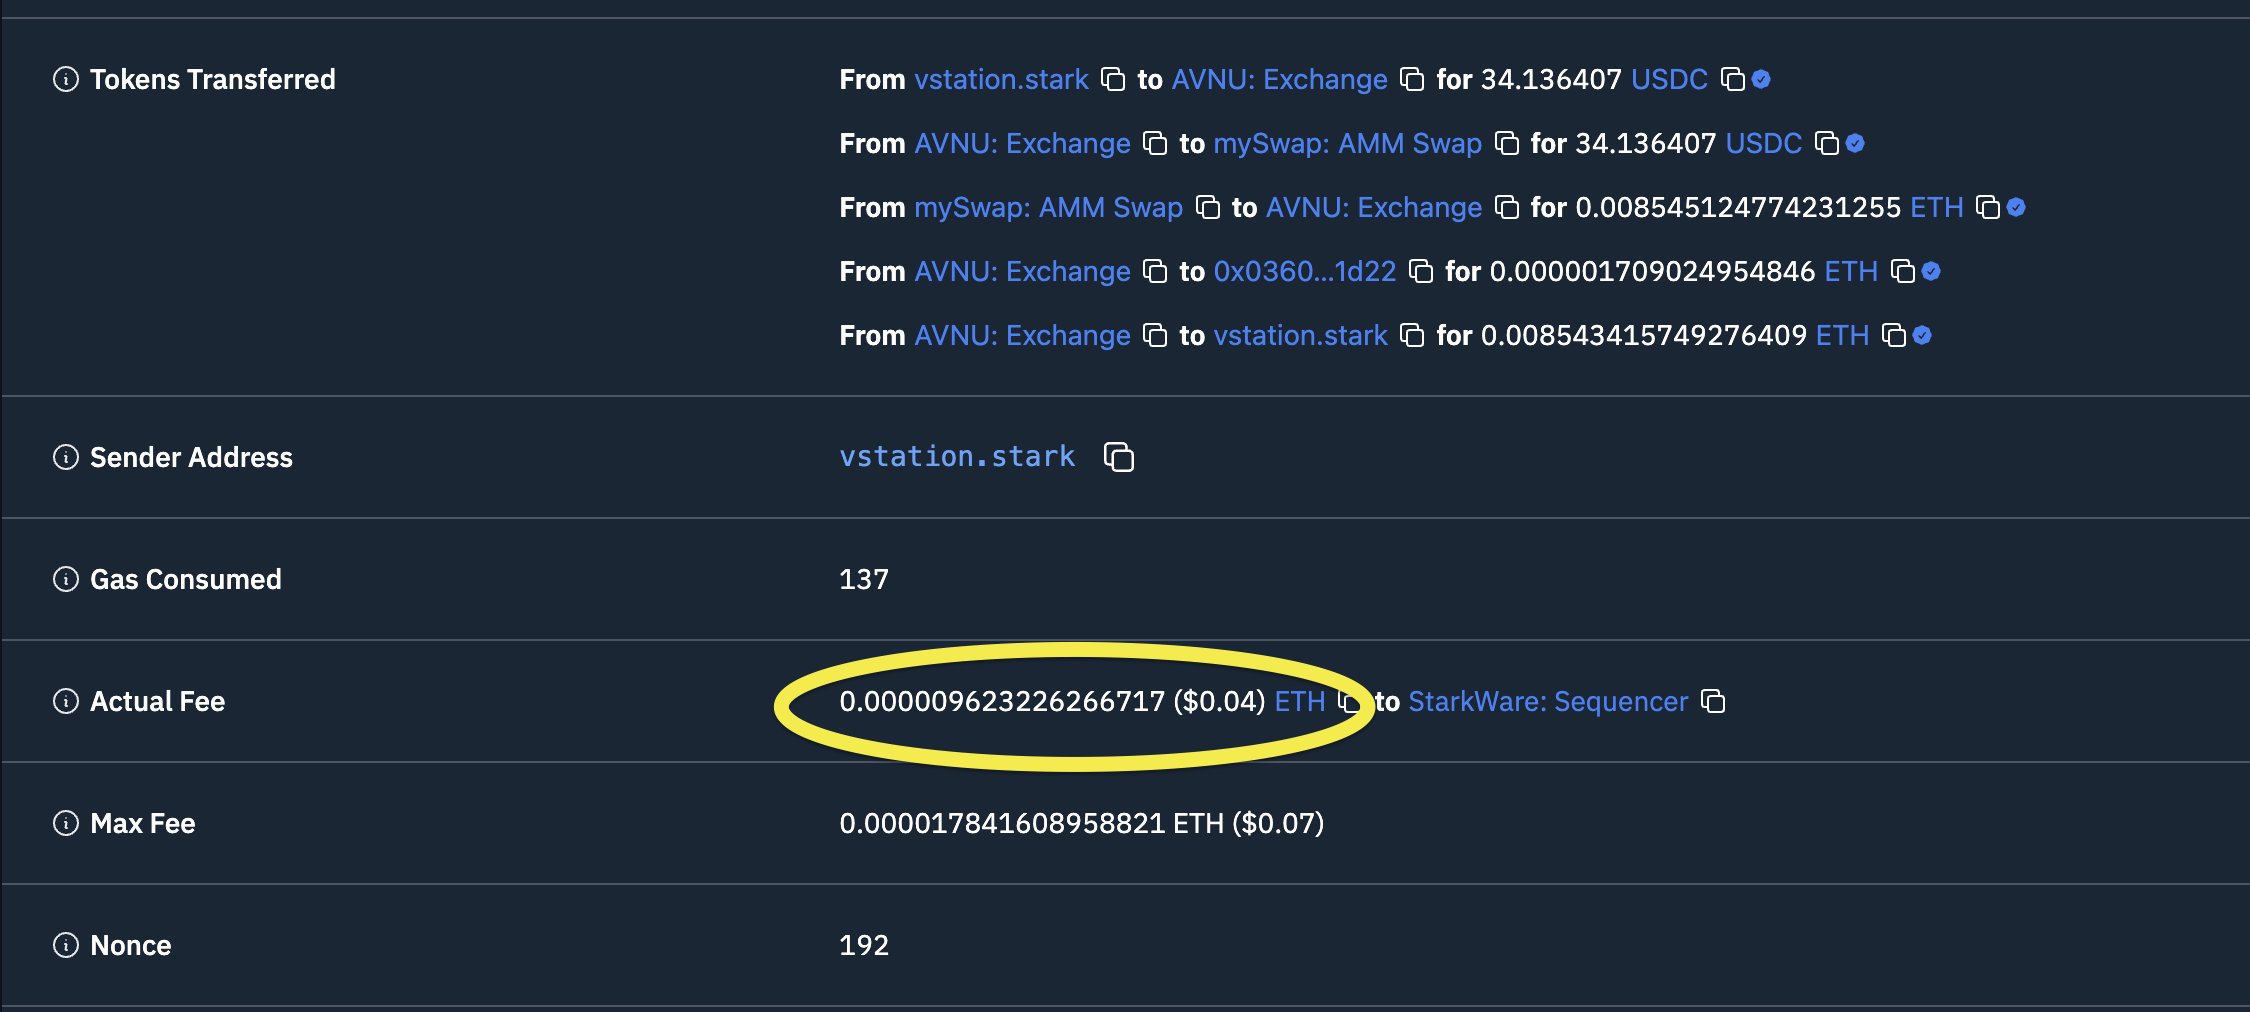Open the vstation.stark sender link
2250x1012 pixels.
tap(956, 457)
